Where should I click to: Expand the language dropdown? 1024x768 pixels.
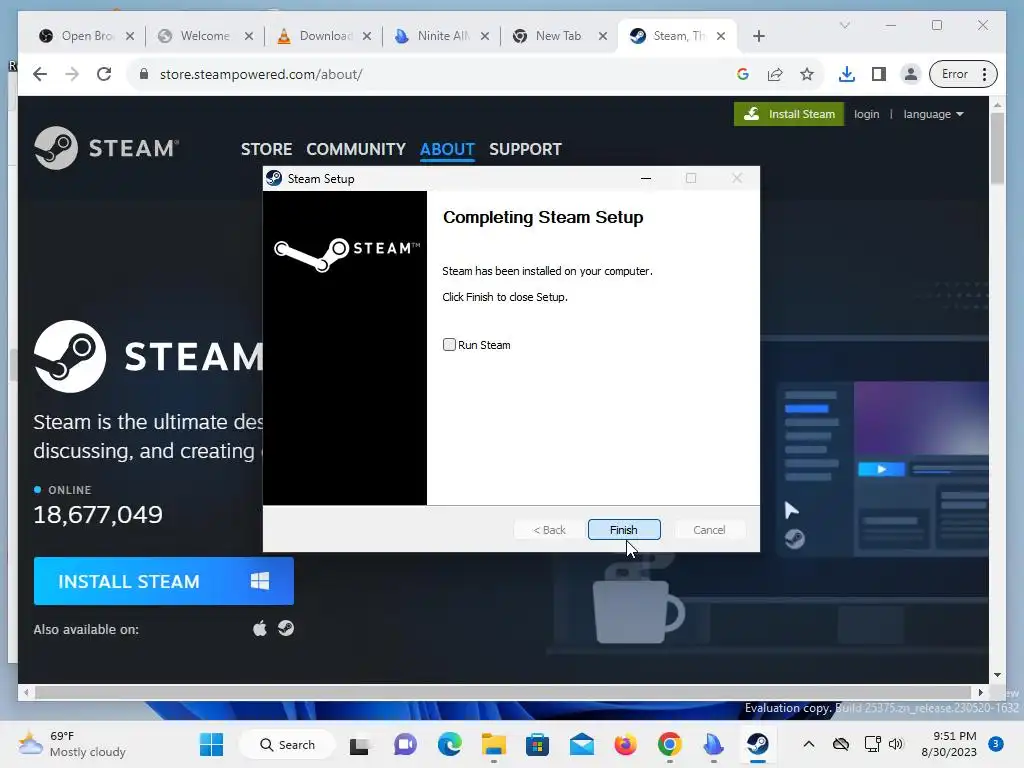click(933, 114)
